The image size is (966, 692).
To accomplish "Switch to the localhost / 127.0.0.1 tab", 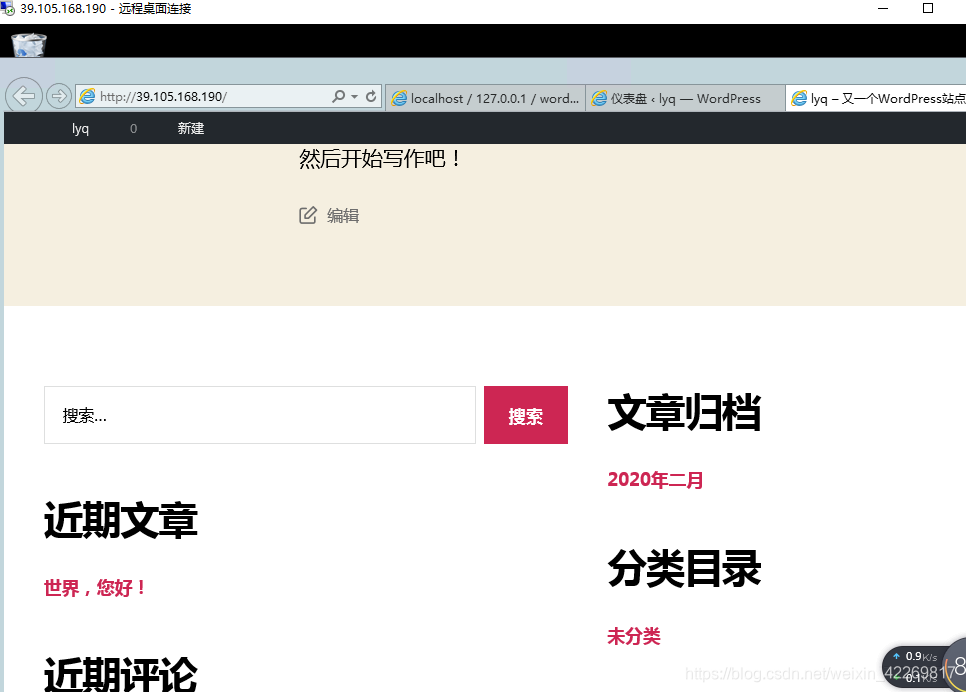I will pos(485,97).
